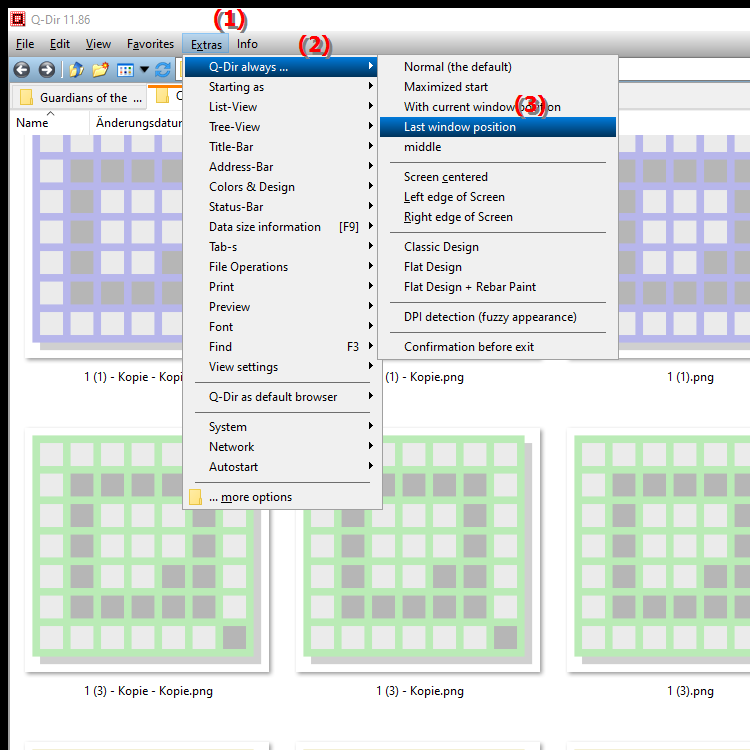Expand the Title-Bar submenu

click(x=281, y=147)
